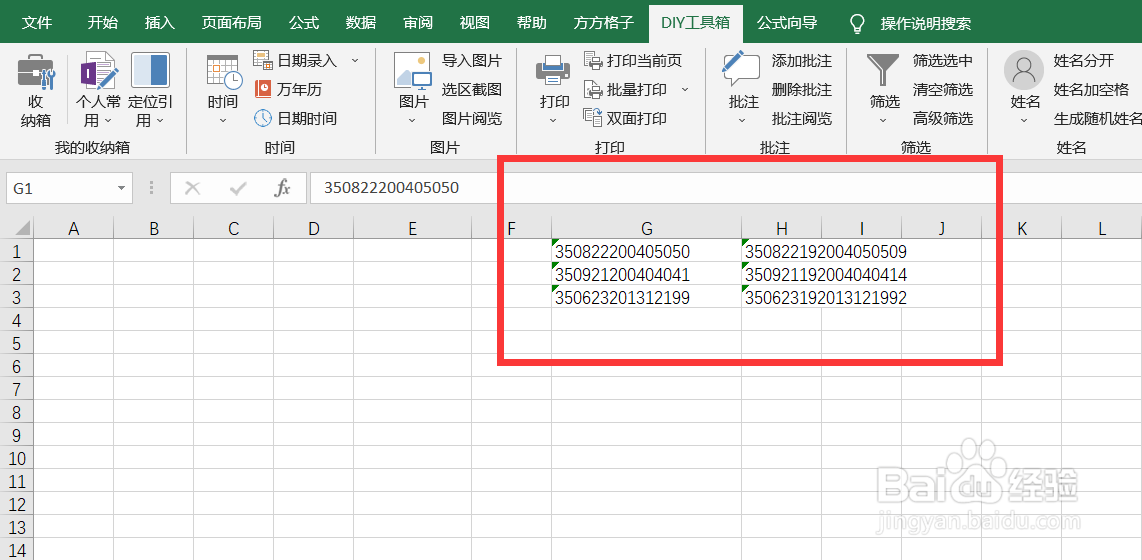Image resolution: width=1142 pixels, height=560 pixels.
Task: Click the 个人常用 icon
Action: click(x=98, y=71)
